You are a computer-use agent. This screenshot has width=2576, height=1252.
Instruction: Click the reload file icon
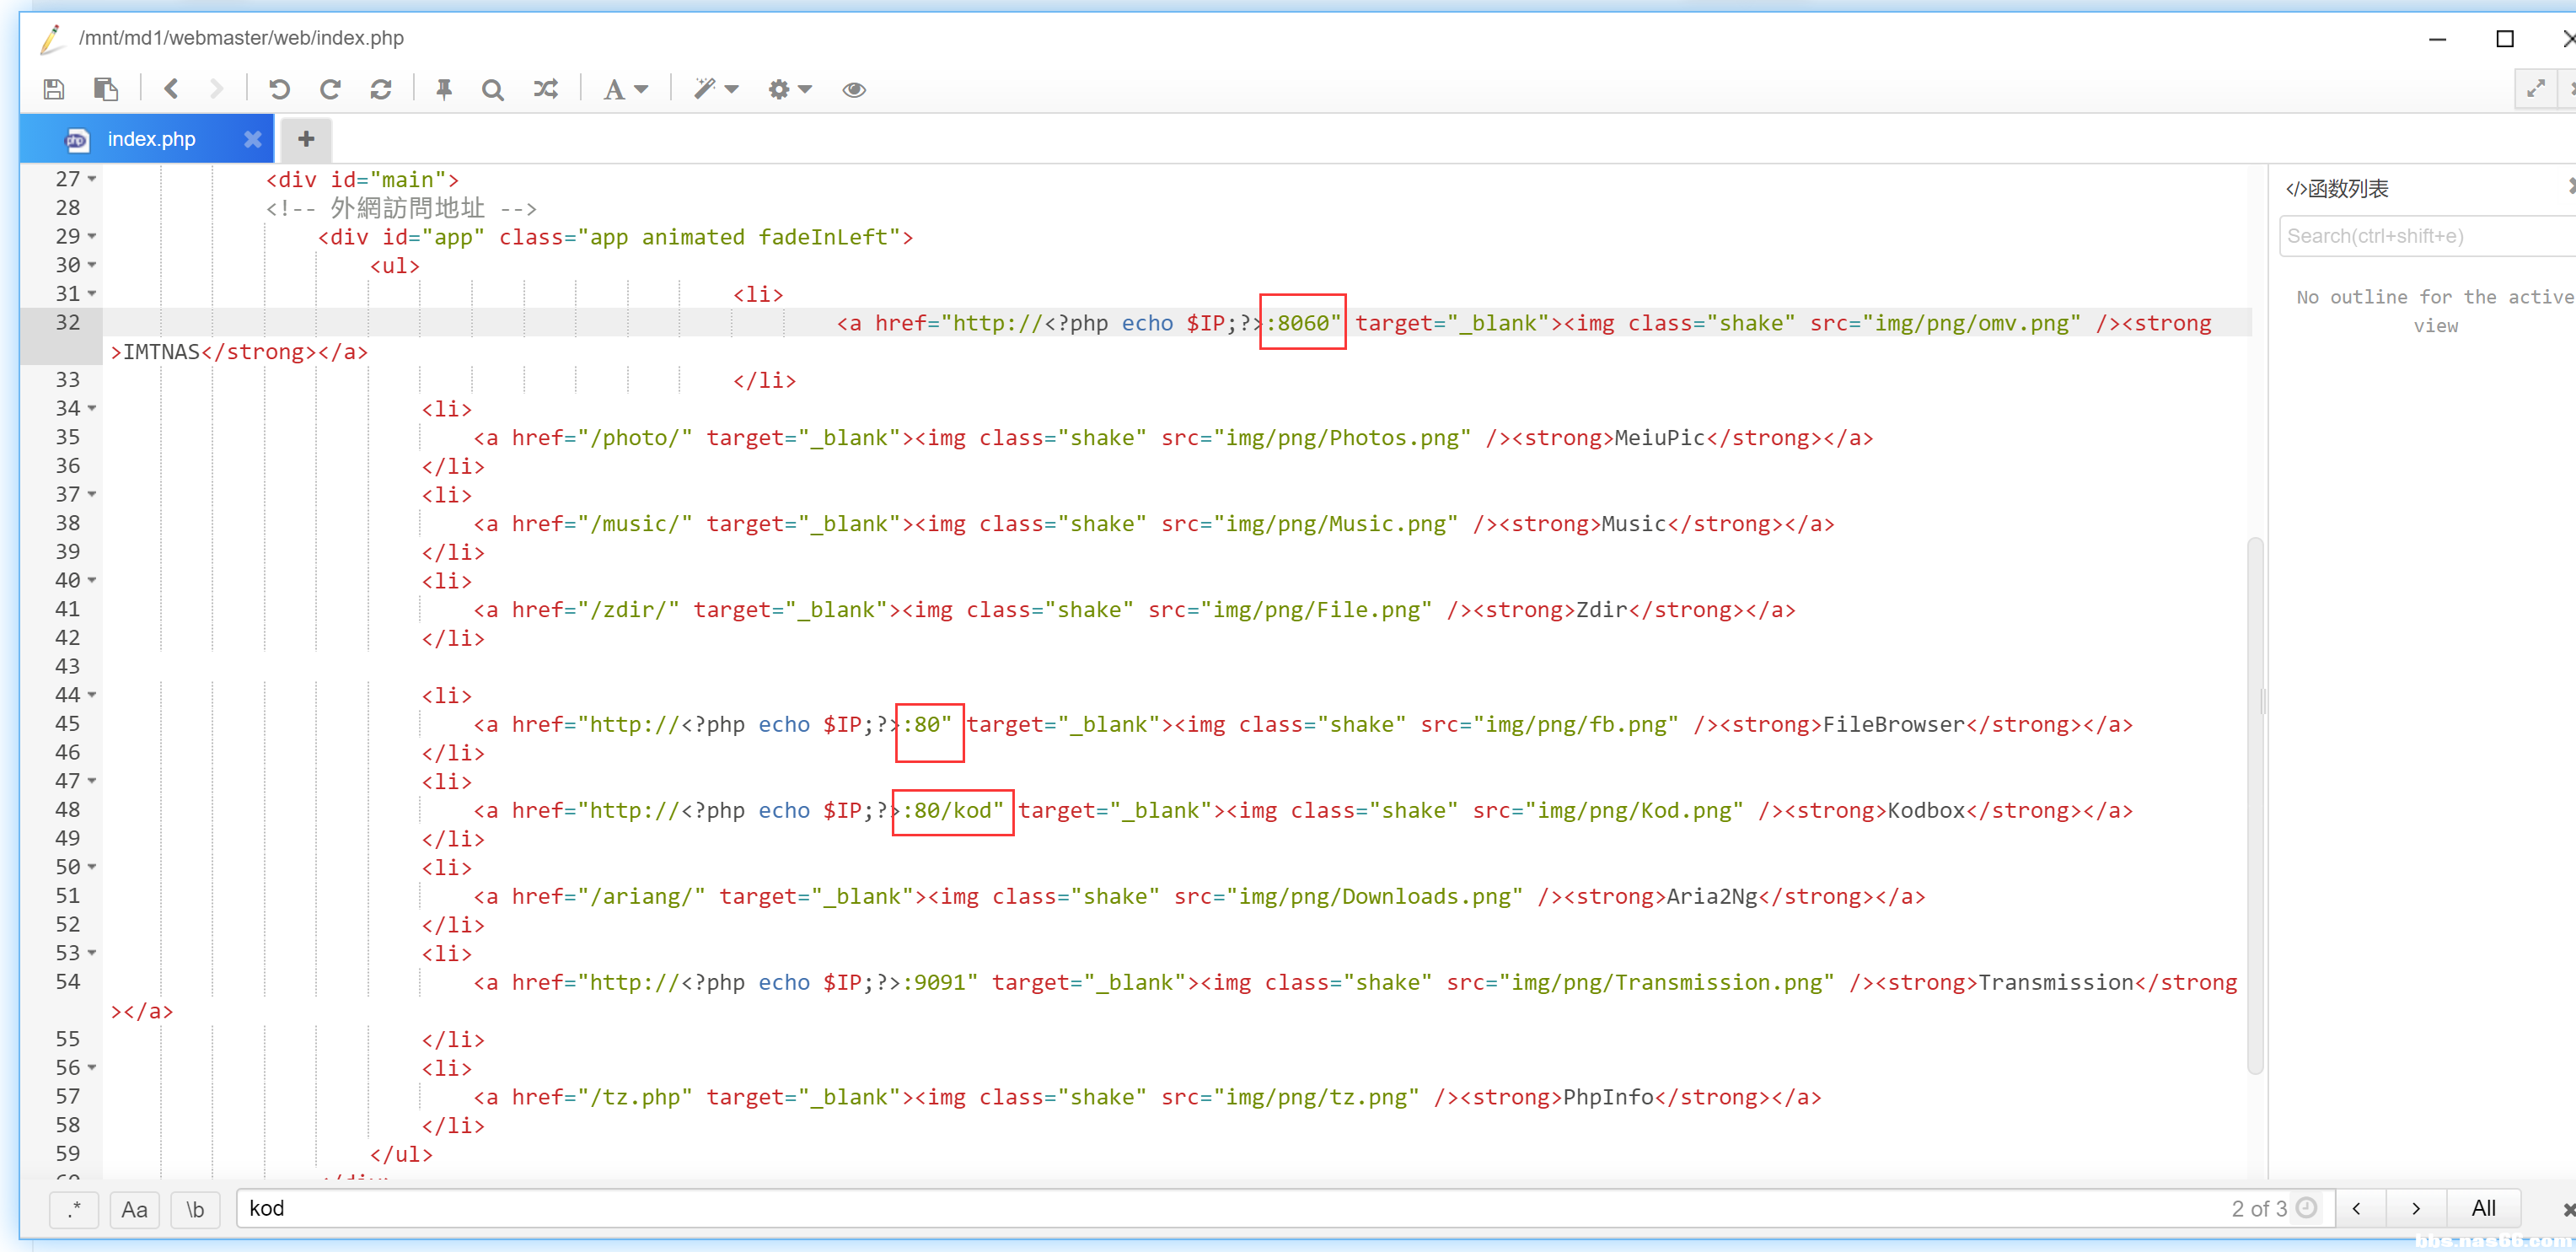(x=381, y=89)
